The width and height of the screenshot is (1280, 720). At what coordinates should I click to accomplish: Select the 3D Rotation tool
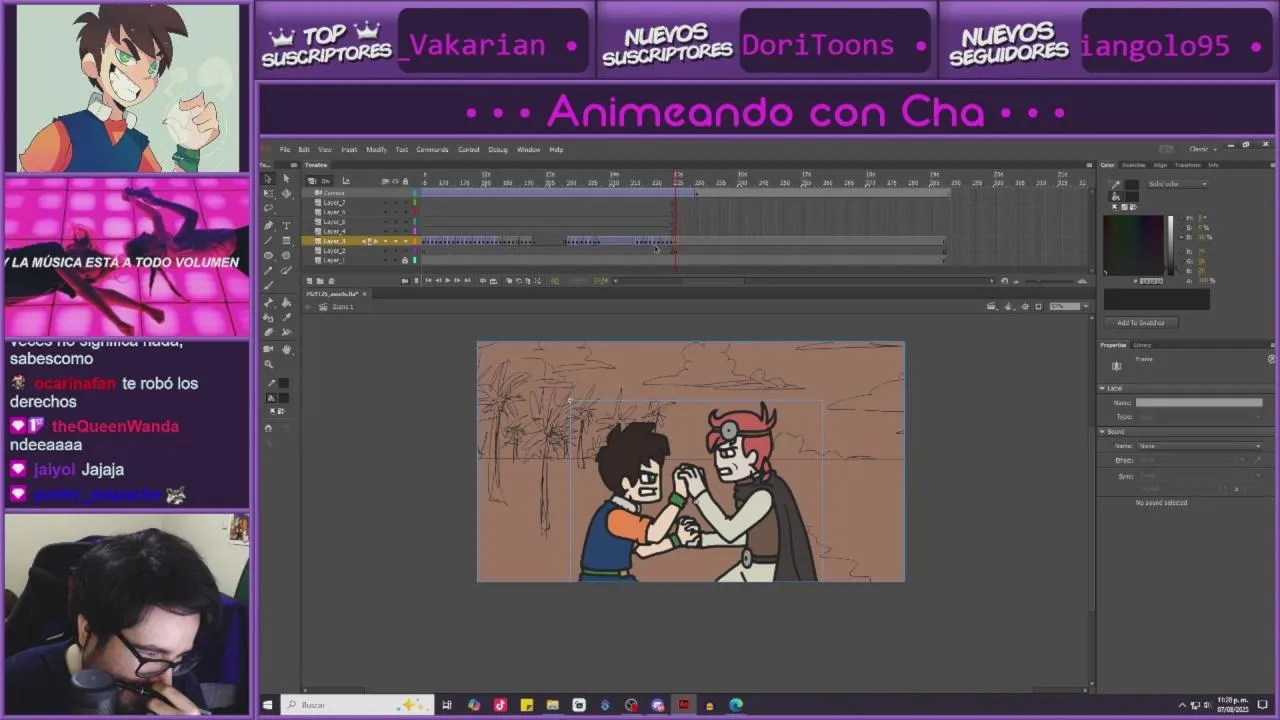click(286, 193)
